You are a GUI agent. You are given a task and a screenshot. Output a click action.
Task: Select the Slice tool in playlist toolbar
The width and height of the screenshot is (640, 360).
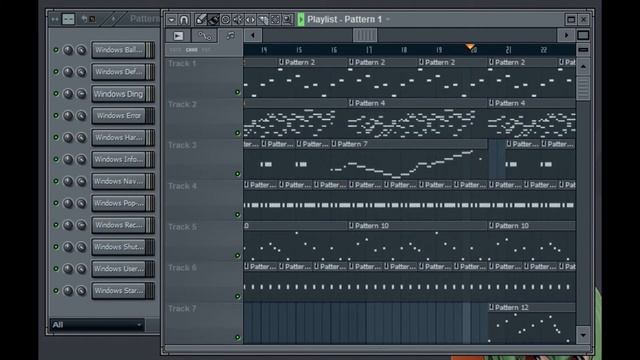(263, 19)
